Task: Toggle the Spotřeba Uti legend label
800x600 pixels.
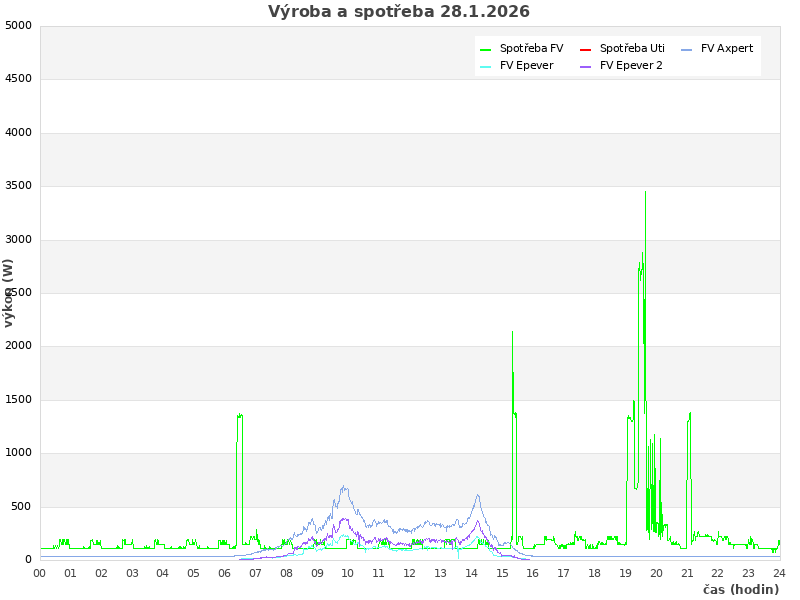Action: (x=632, y=49)
